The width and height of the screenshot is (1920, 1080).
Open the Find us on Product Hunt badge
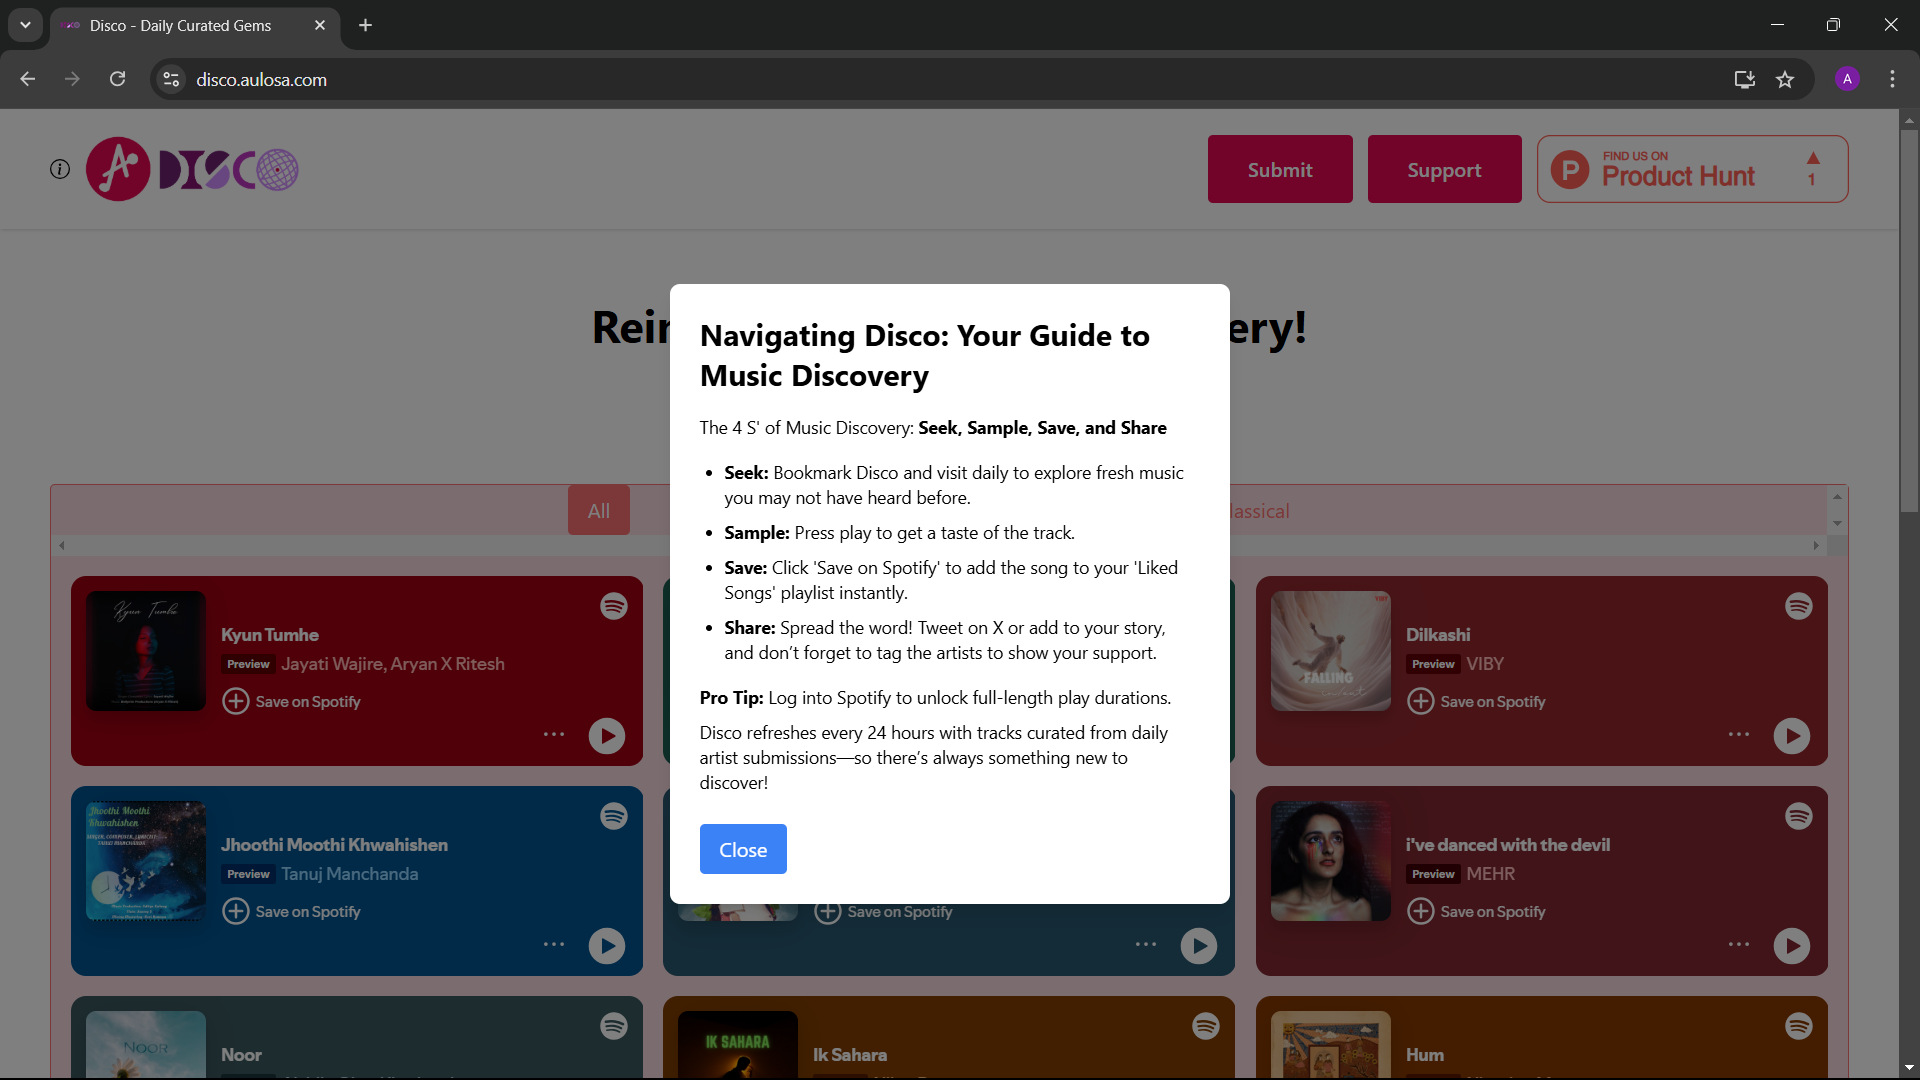tap(1692, 169)
